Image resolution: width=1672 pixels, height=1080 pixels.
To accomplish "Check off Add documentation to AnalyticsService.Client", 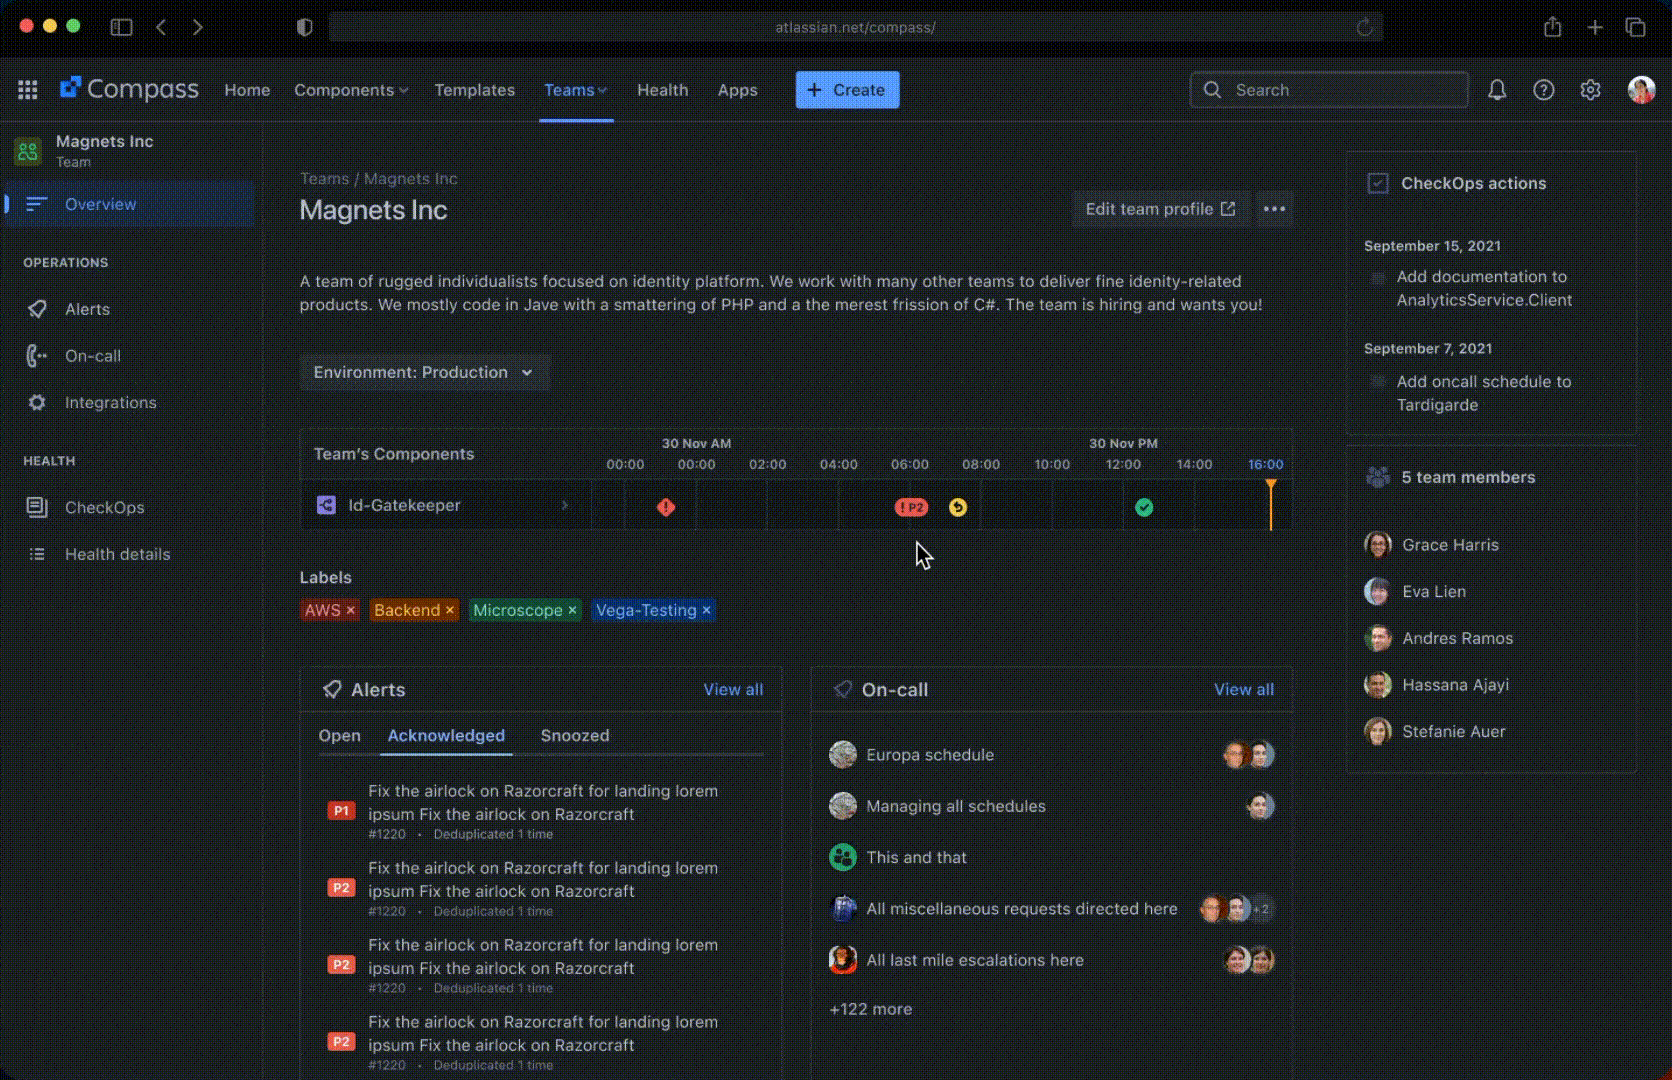I will (x=1379, y=277).
